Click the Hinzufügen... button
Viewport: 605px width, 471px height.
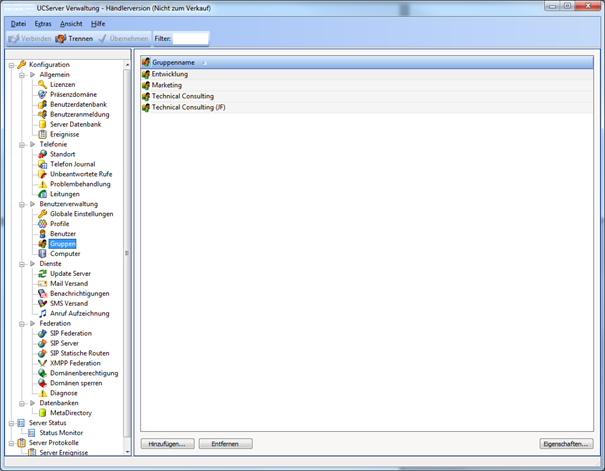167,444
